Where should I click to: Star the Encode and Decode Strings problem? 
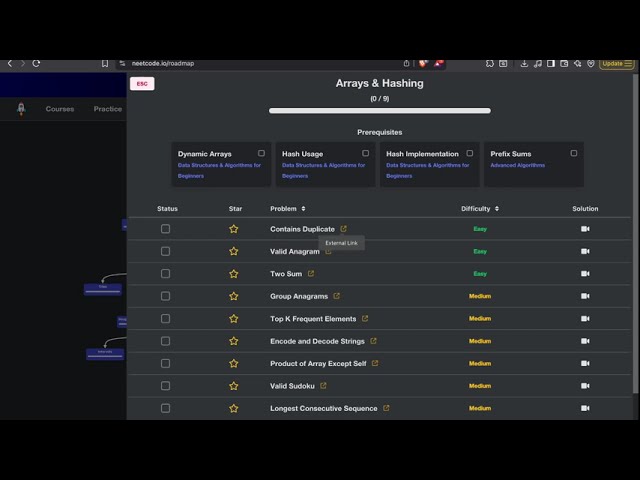[233, 341]
